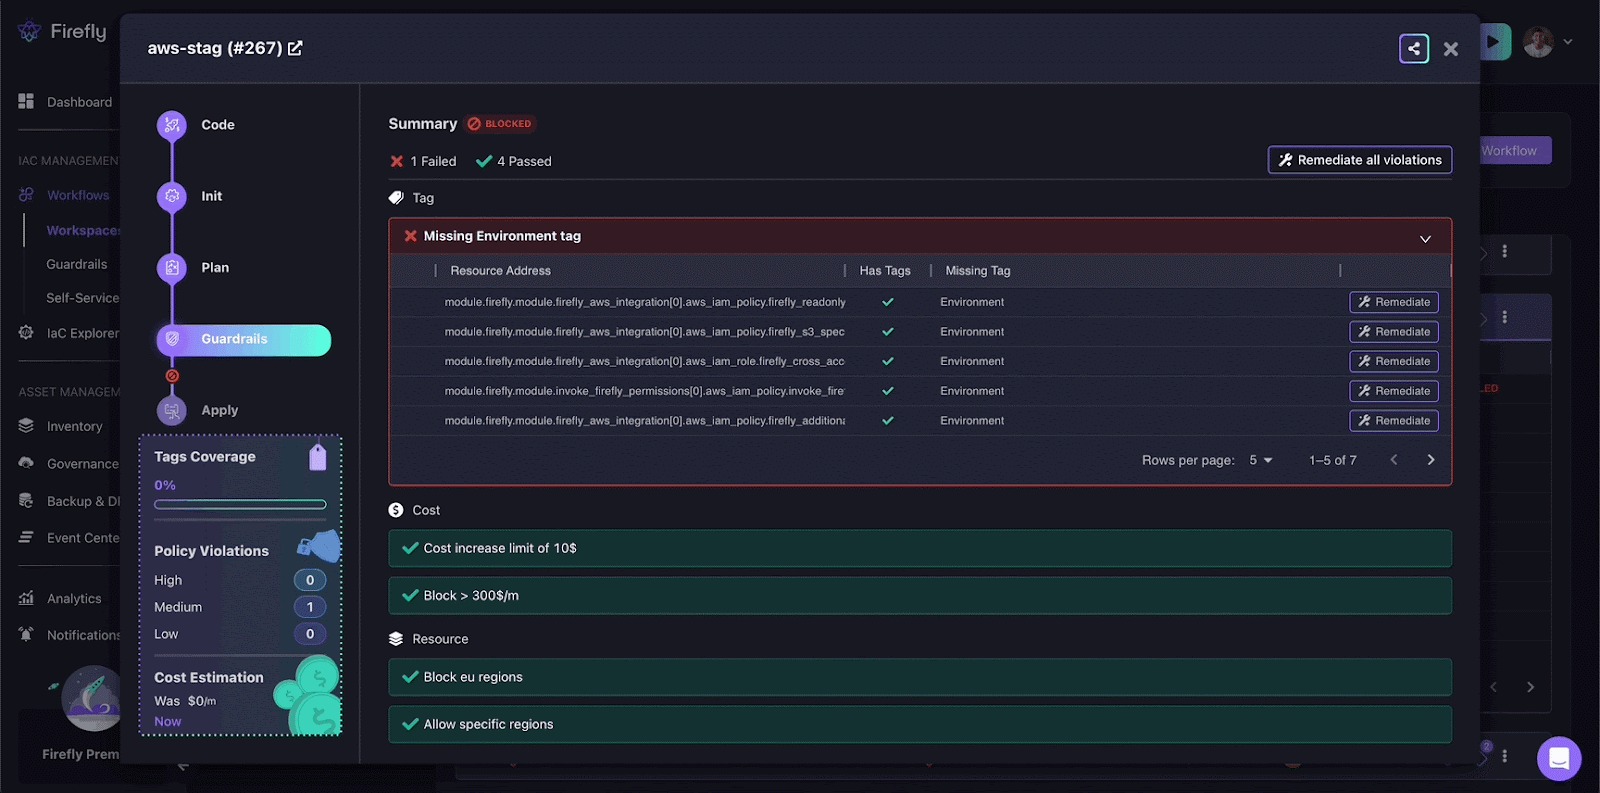
Task: Open rows per page dropdown
Action: point(1260,460)
